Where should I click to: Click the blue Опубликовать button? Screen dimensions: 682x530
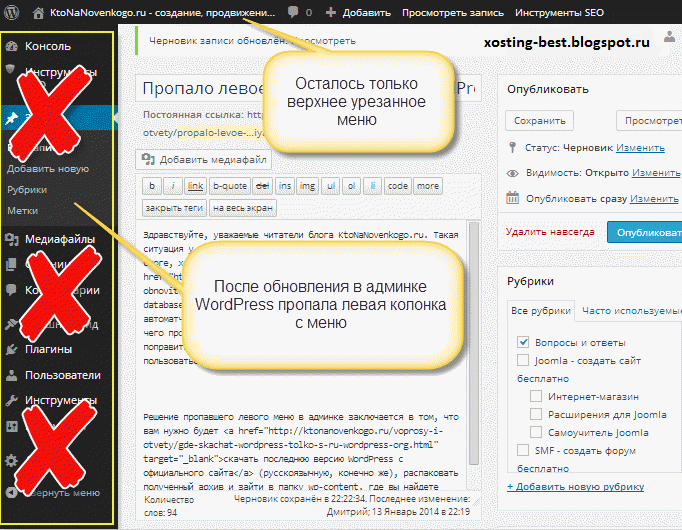point(645,233)
